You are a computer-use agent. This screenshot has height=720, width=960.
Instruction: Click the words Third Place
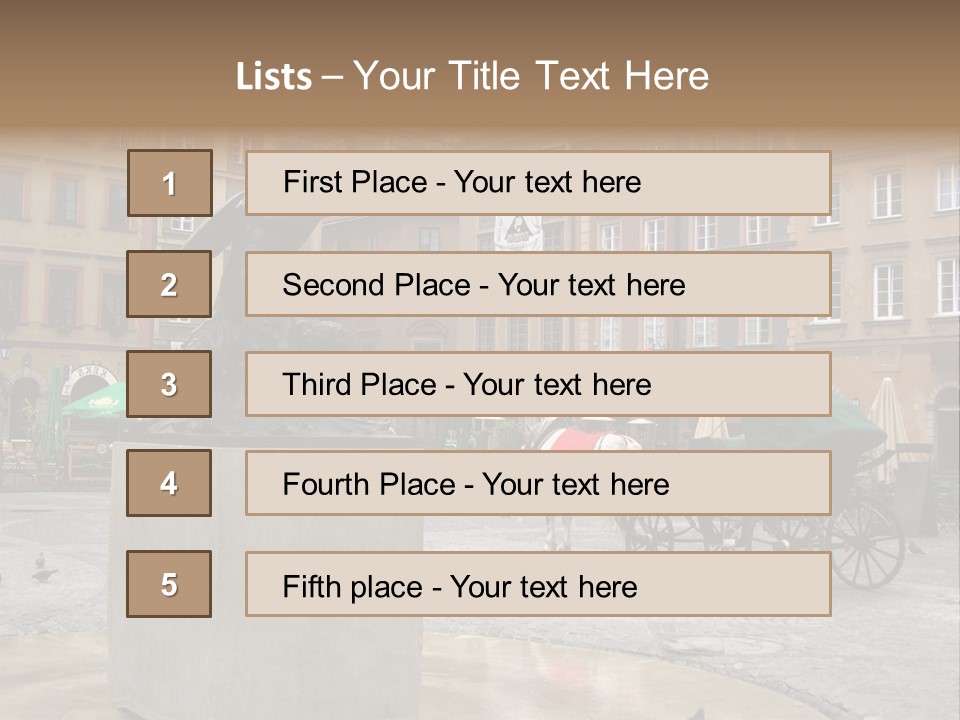[x=359, y=384]
